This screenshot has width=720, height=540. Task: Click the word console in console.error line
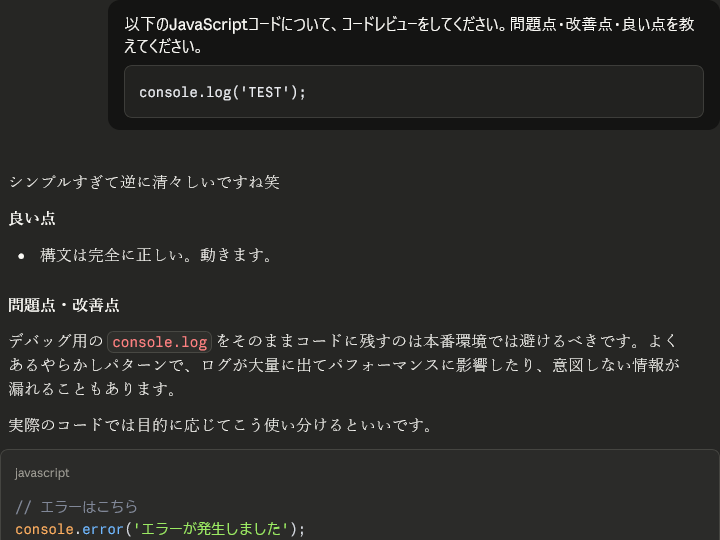pyautogui.click(x=44, y=528)
